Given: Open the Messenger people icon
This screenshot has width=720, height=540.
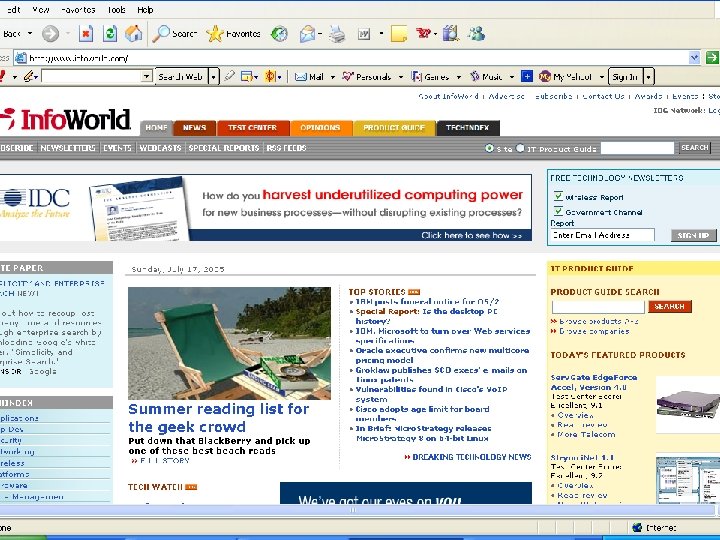Looking at the screenshot, I should tap(476, 34).
